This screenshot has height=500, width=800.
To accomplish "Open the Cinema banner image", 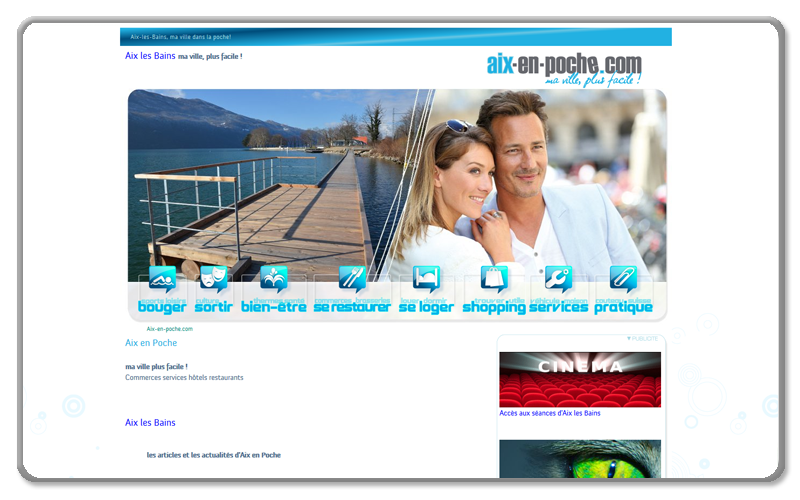I will (x=580, y=379).
